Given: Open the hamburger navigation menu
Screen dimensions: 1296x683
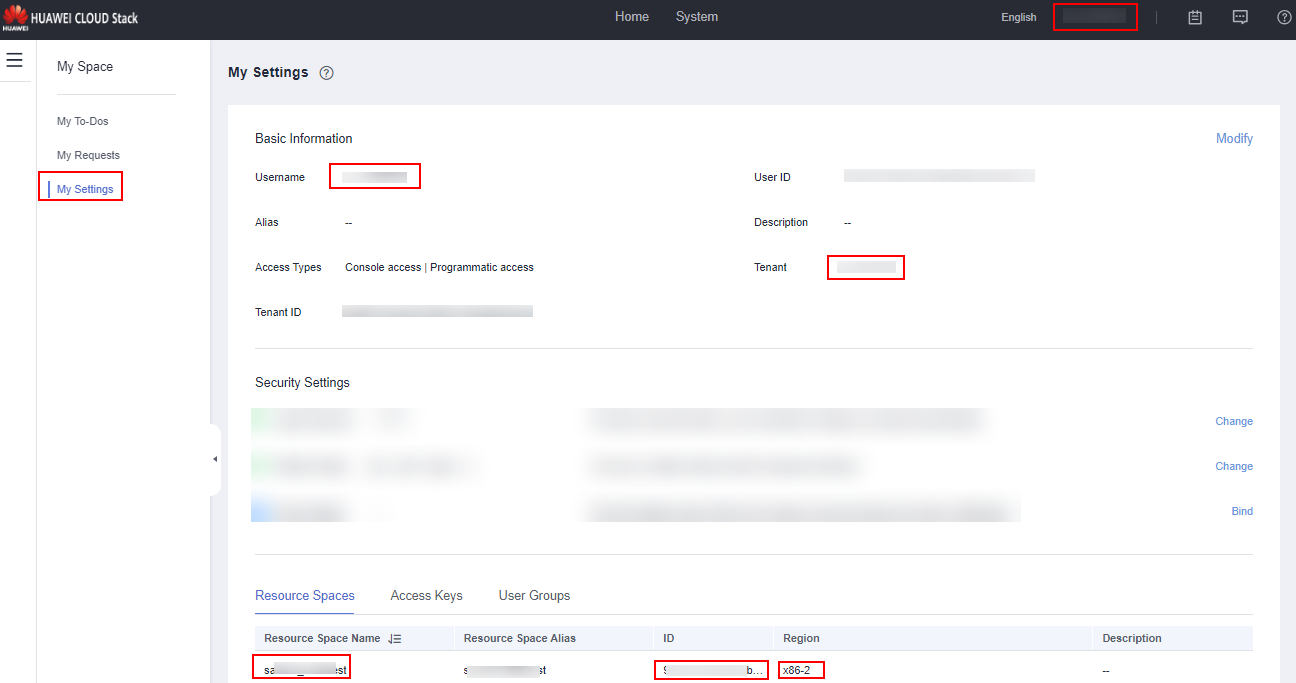Looking at the screenshot, I should pyautogui.click(x=14, y=60).
